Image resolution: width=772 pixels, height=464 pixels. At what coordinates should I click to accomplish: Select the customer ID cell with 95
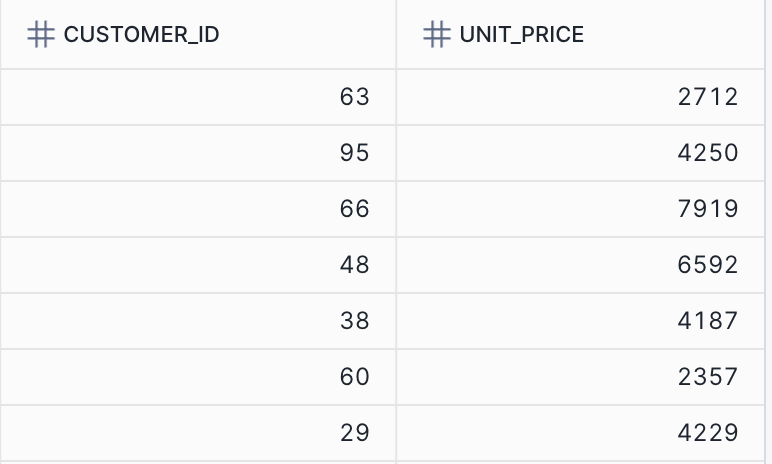[354, 153]
